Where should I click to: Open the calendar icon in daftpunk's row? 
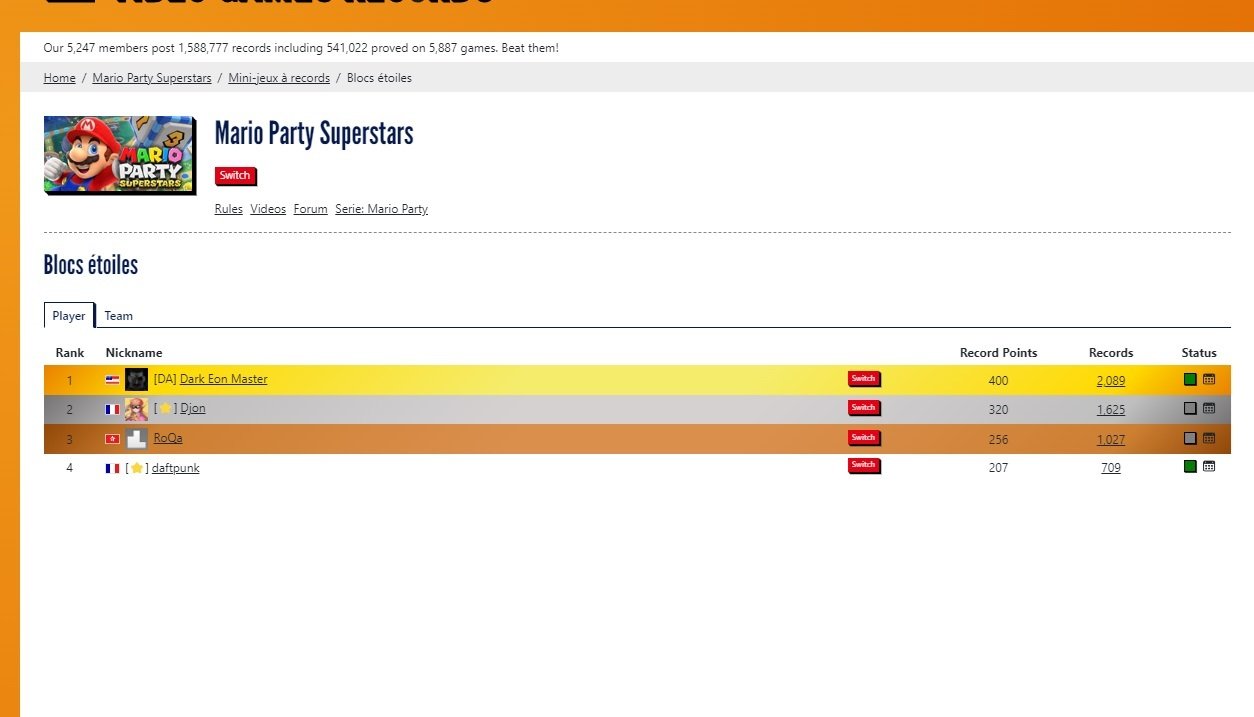(x=1209, y=466)
